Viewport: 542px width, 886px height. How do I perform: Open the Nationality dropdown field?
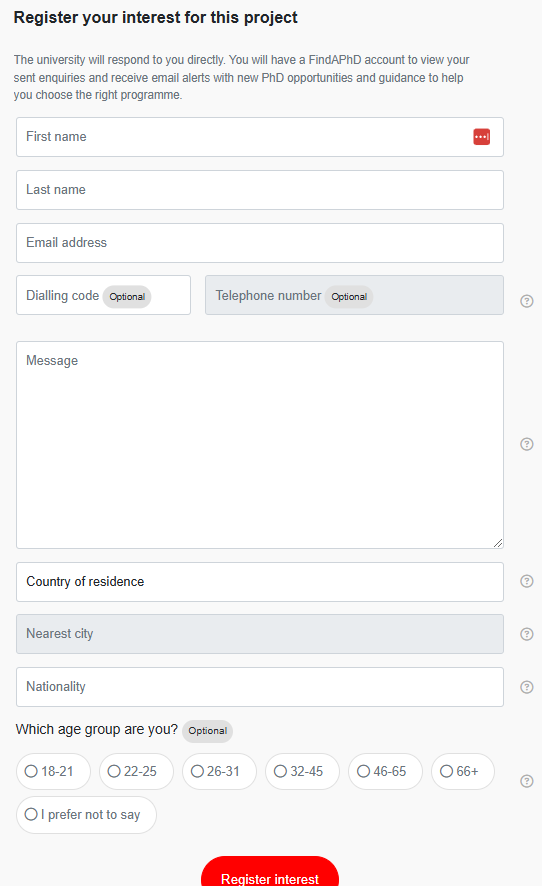(x=260, y=687)
